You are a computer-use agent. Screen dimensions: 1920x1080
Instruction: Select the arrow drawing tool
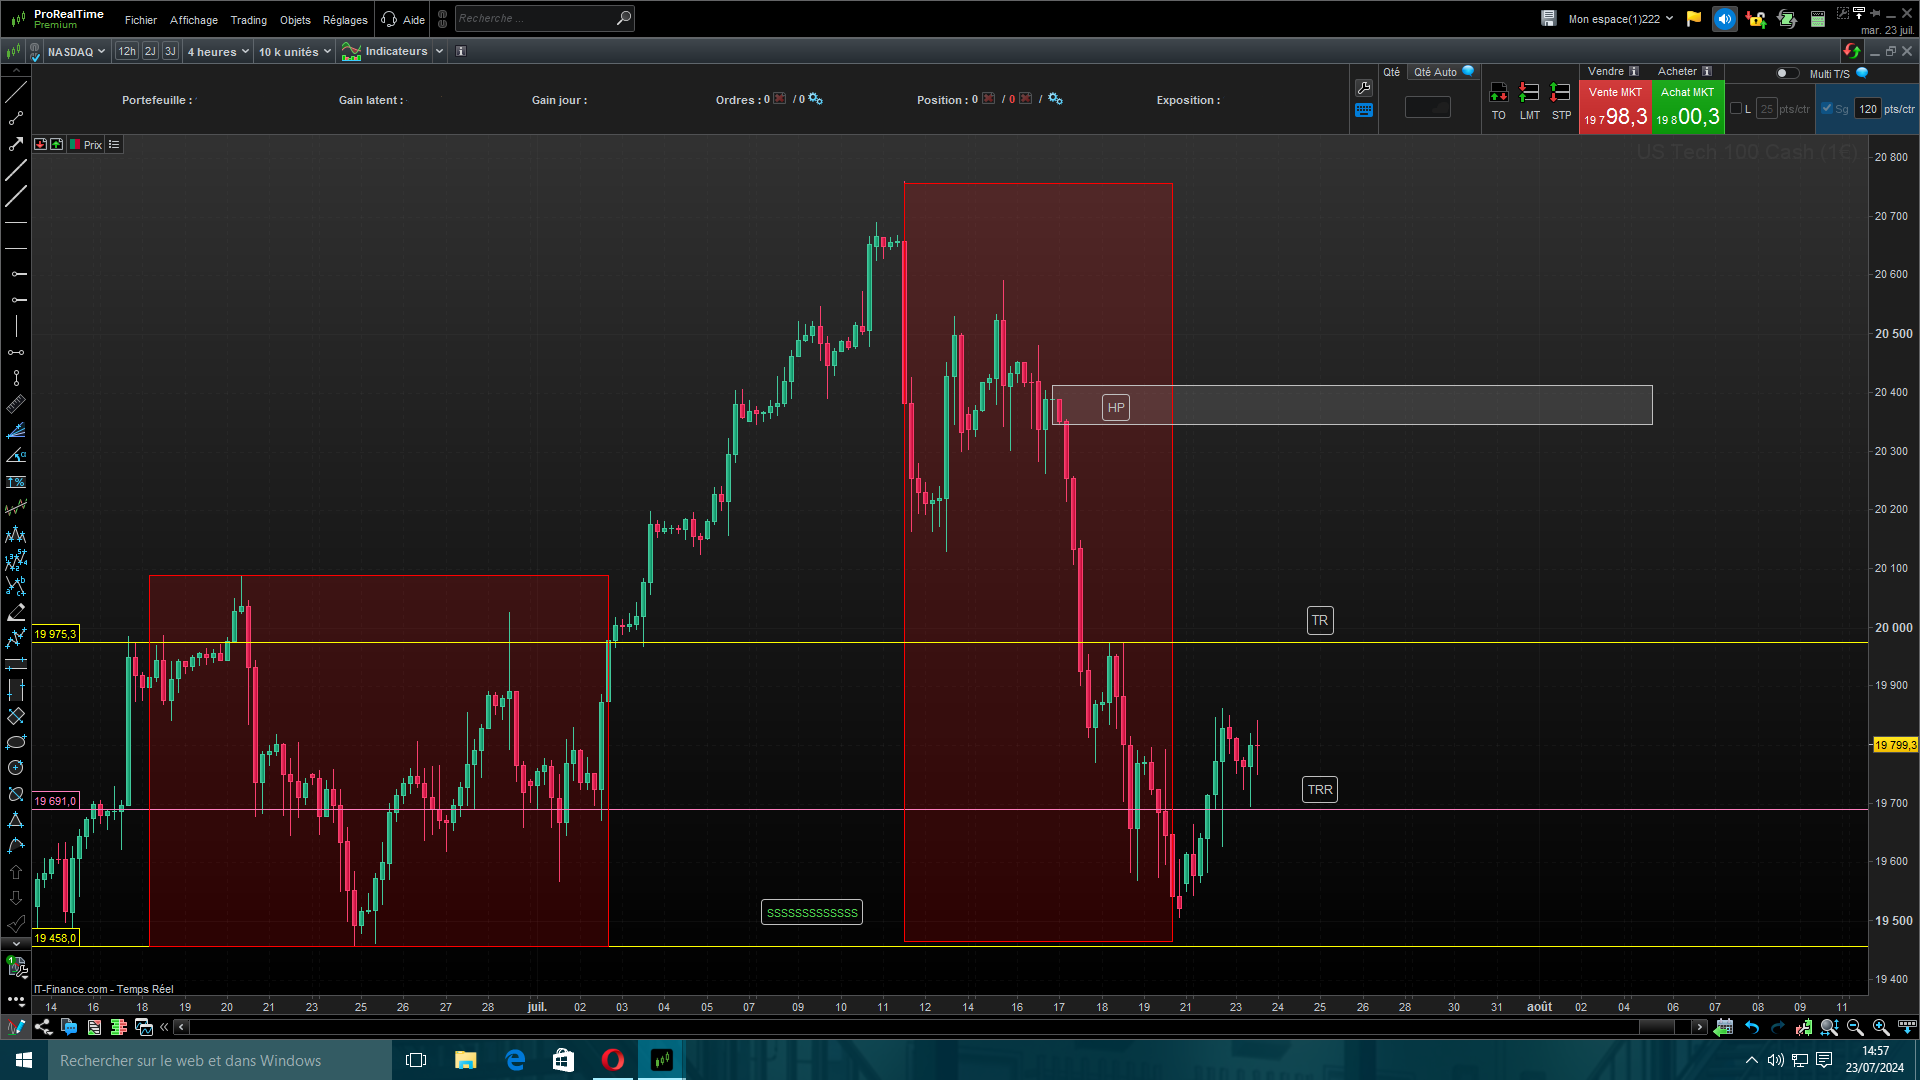pyautogui.click(x=16, y=144)
